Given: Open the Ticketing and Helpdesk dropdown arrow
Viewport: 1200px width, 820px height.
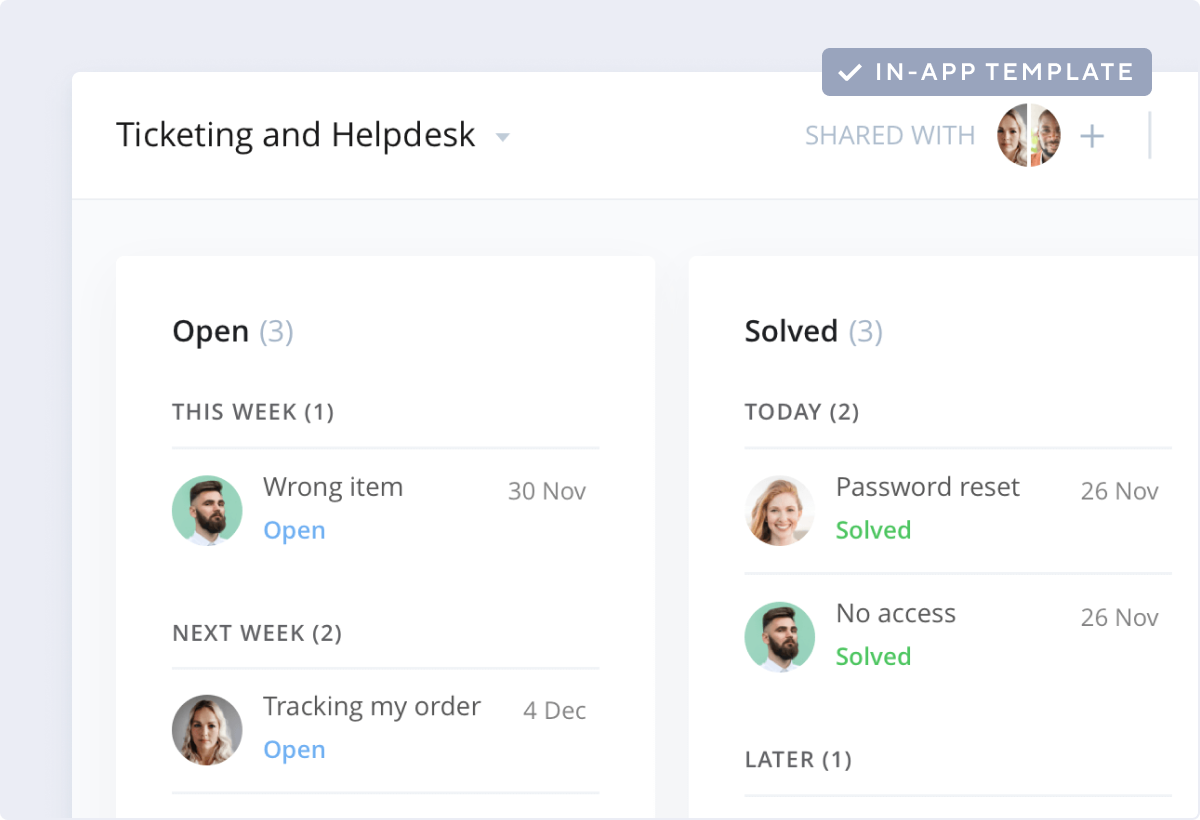Looking at the screenshot, I should [503, 137].
